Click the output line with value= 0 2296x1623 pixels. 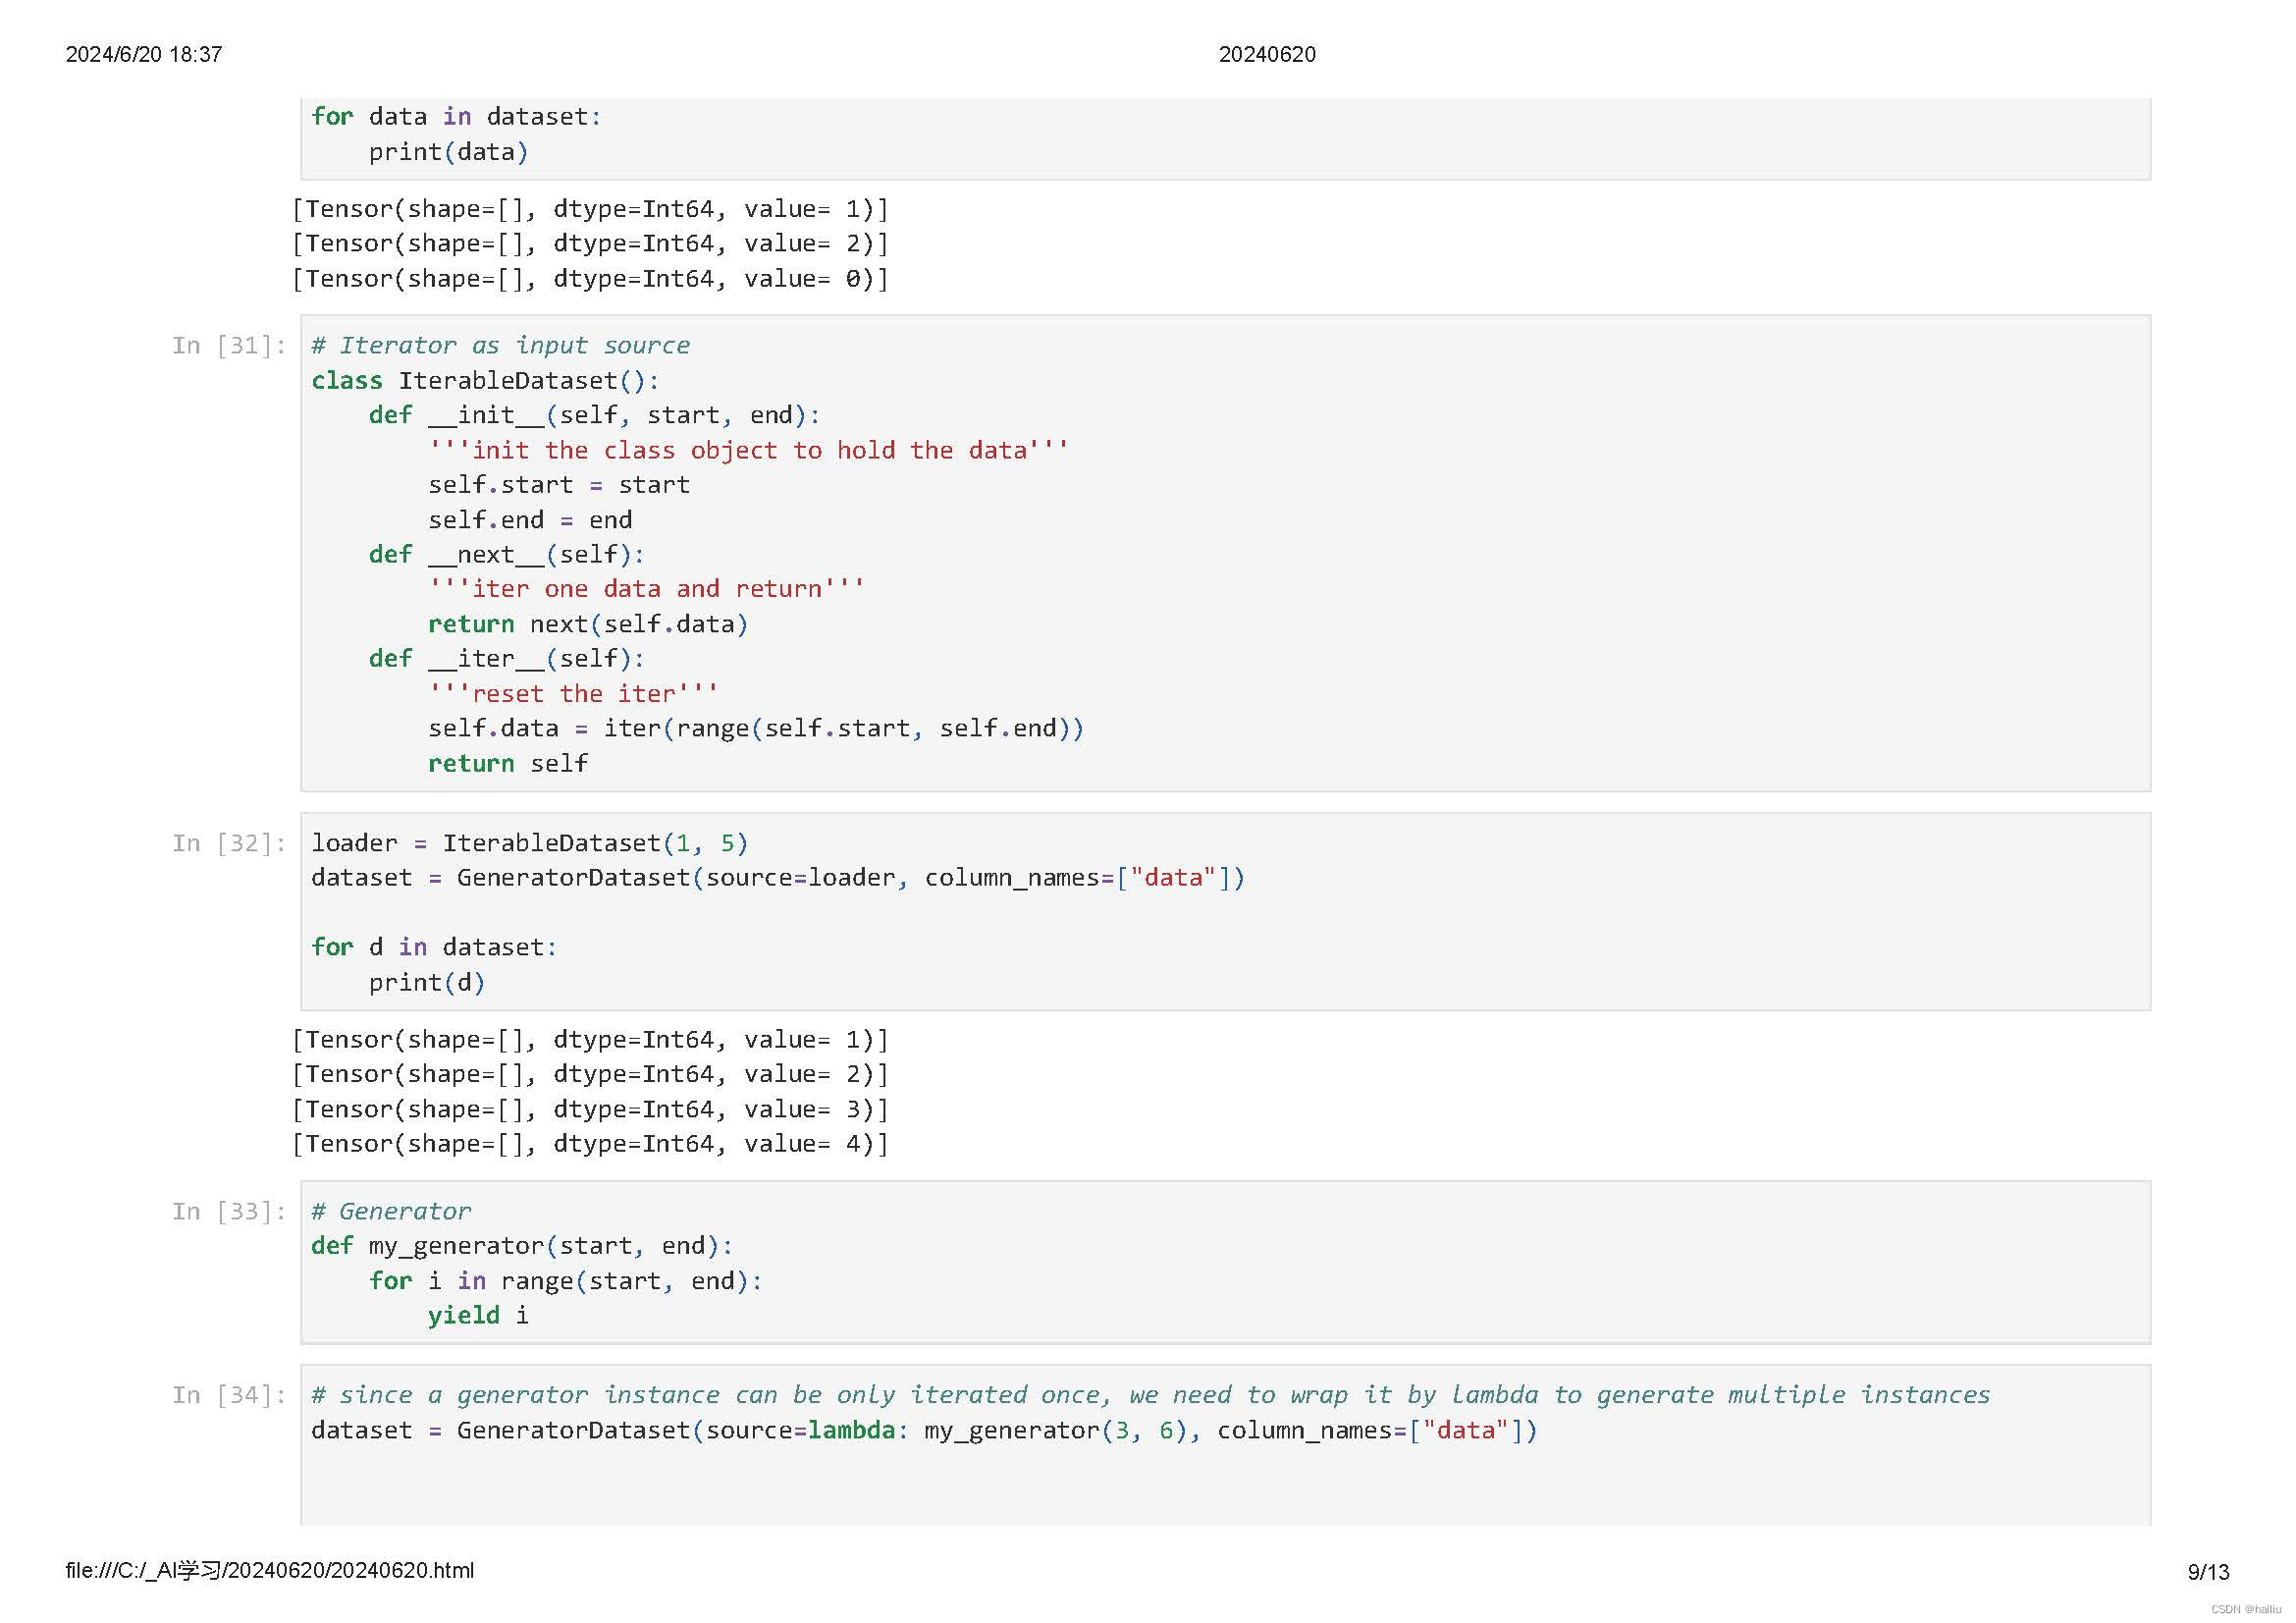(x=590, y=278)
